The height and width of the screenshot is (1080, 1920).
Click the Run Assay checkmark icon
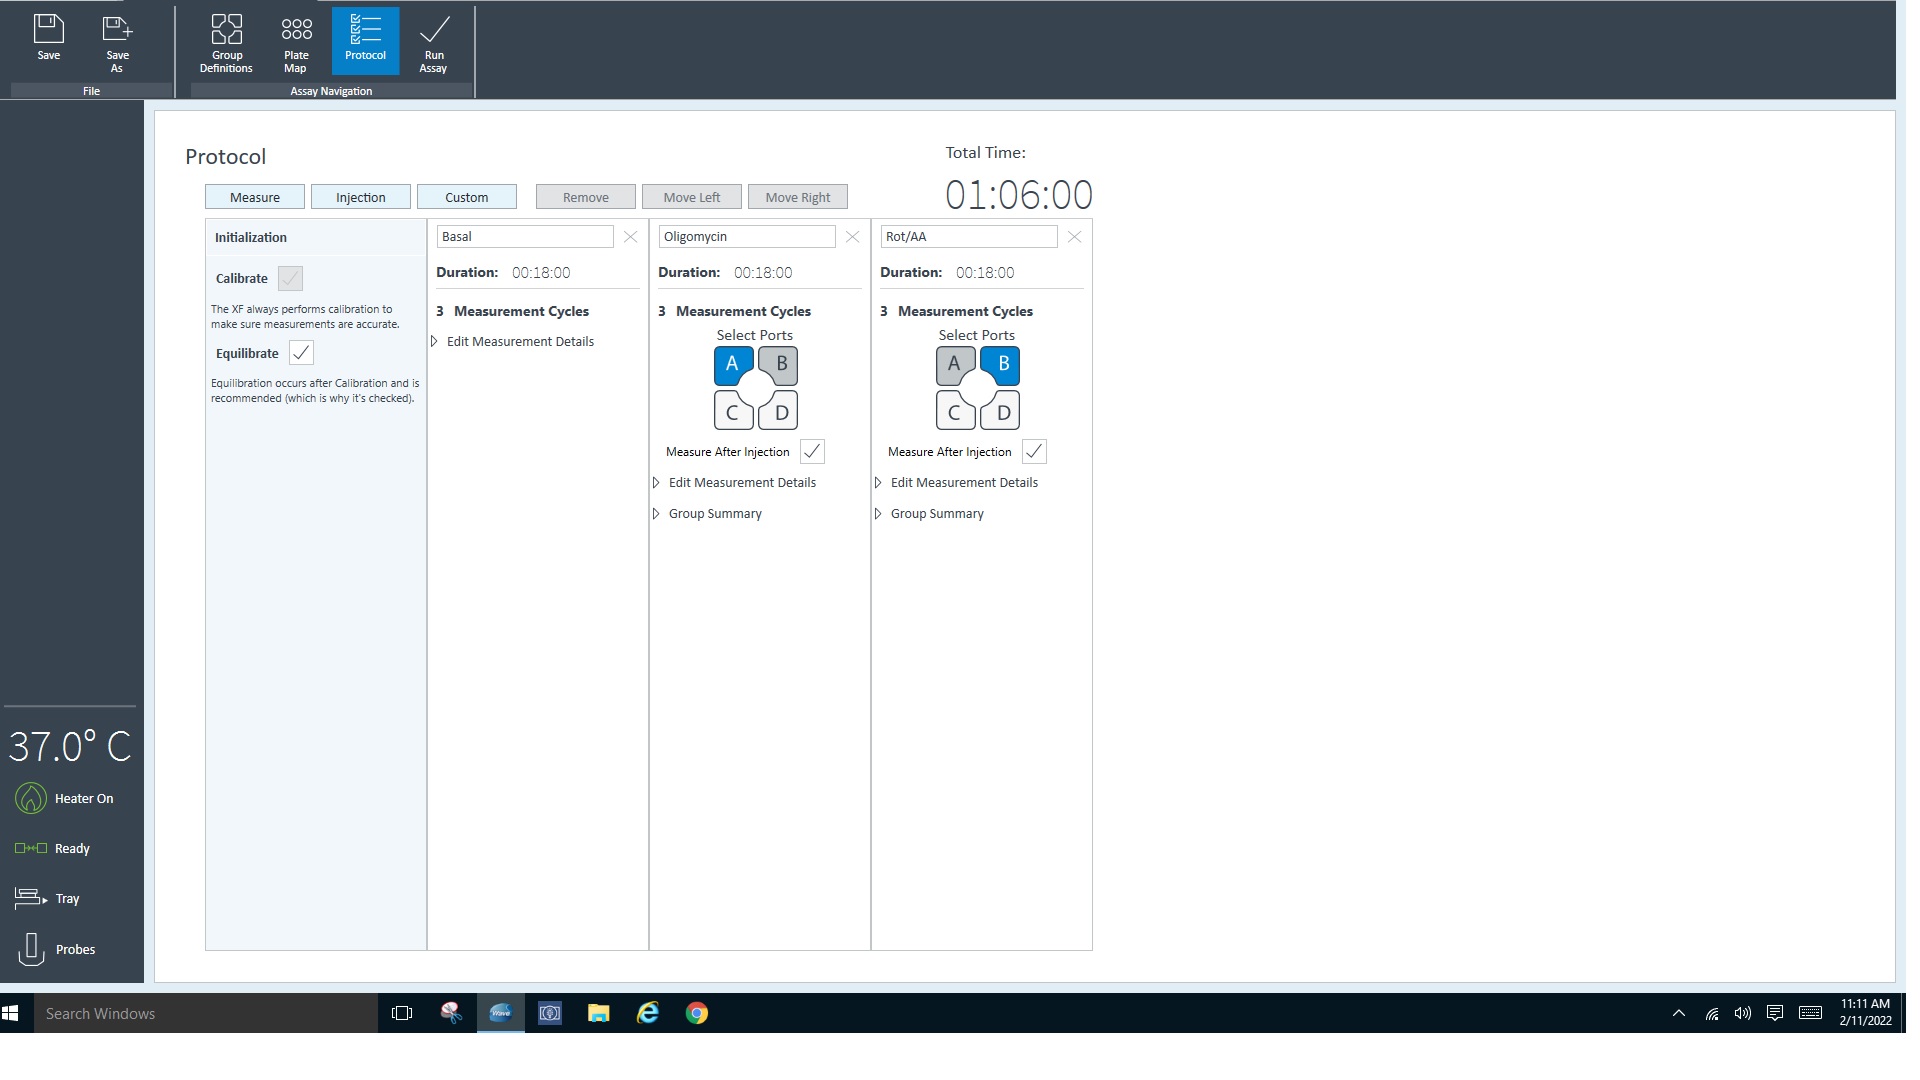click(x=434, y=30)
